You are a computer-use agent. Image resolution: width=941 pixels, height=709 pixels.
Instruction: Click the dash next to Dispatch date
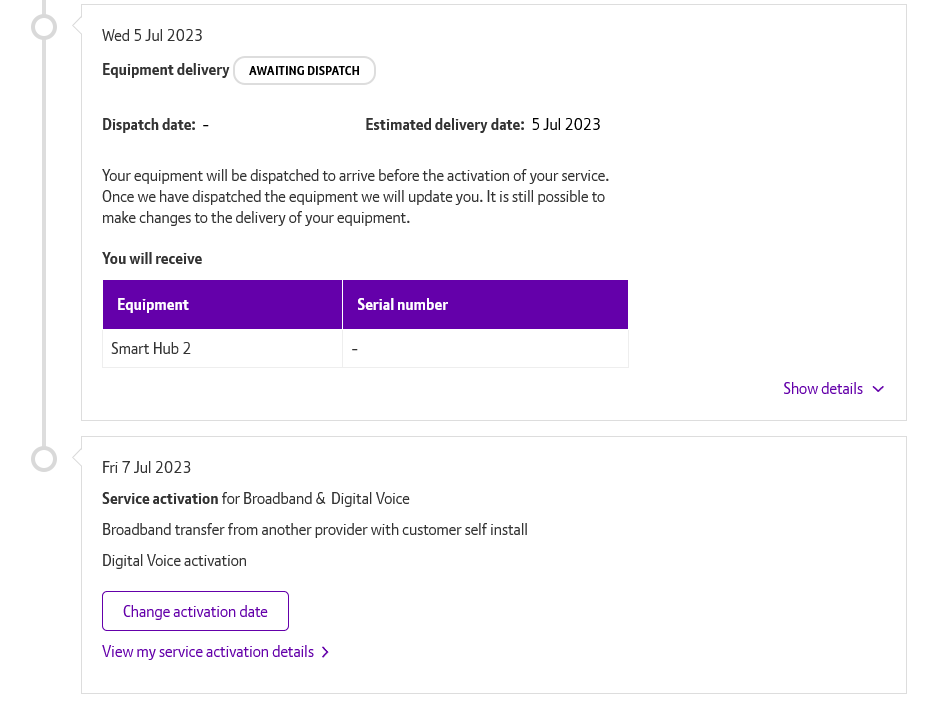(205, 125)
